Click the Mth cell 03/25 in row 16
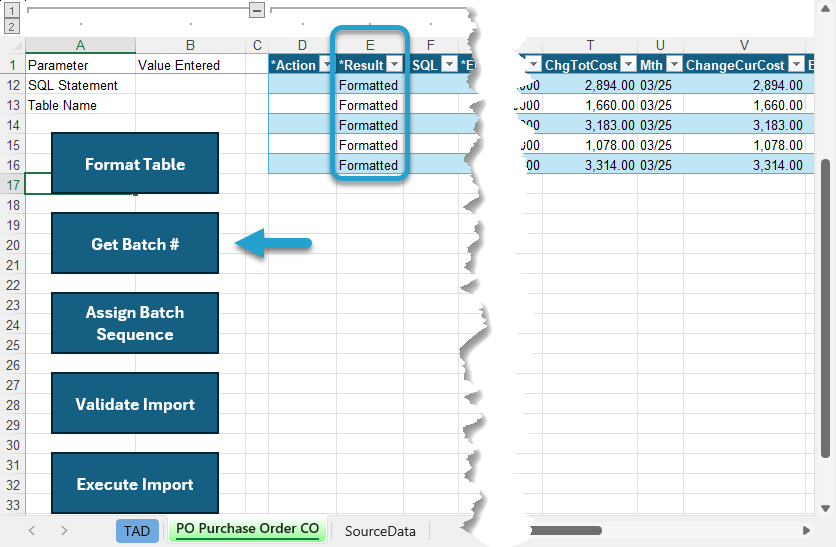This screenshot has width=836, height=547. (660, 165)
